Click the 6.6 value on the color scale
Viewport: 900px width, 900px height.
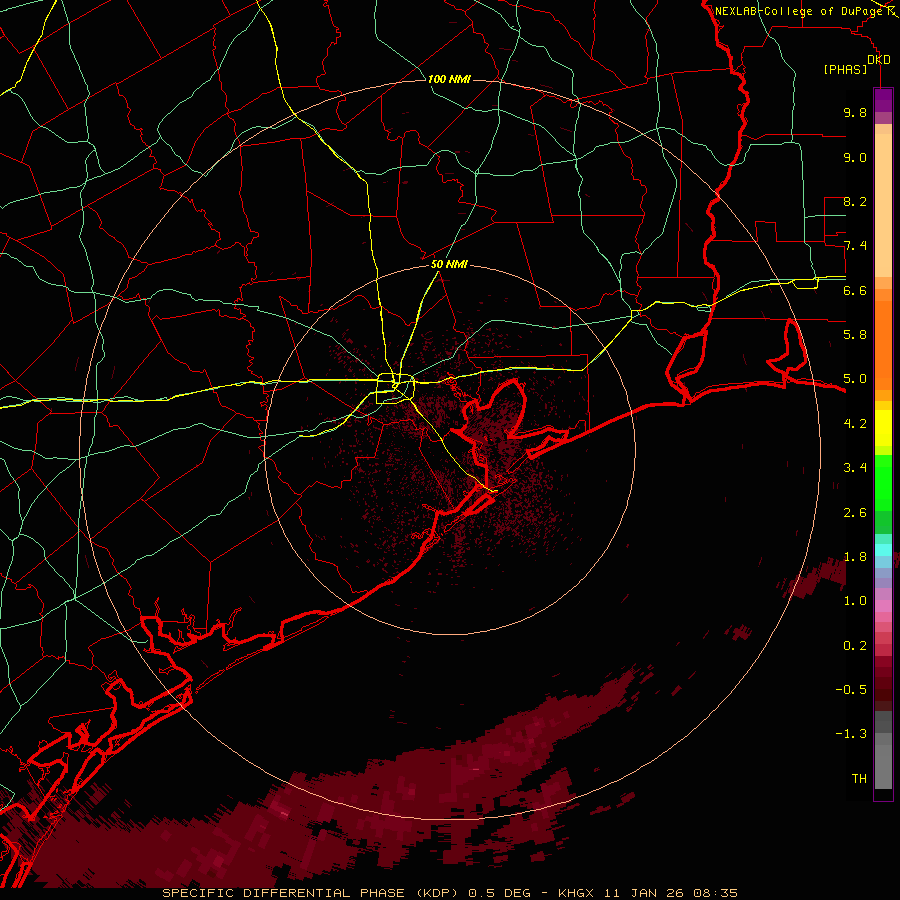[x=855, y=290]
